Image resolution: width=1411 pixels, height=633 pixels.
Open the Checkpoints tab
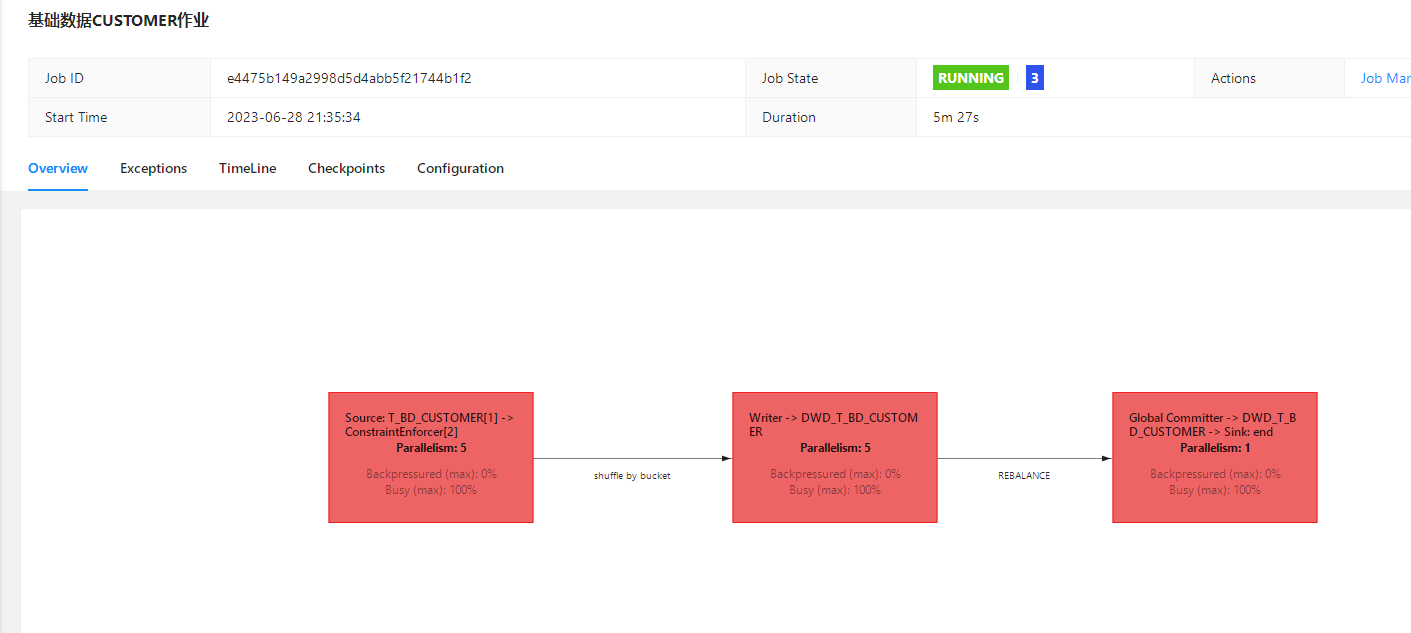point(346,168)
